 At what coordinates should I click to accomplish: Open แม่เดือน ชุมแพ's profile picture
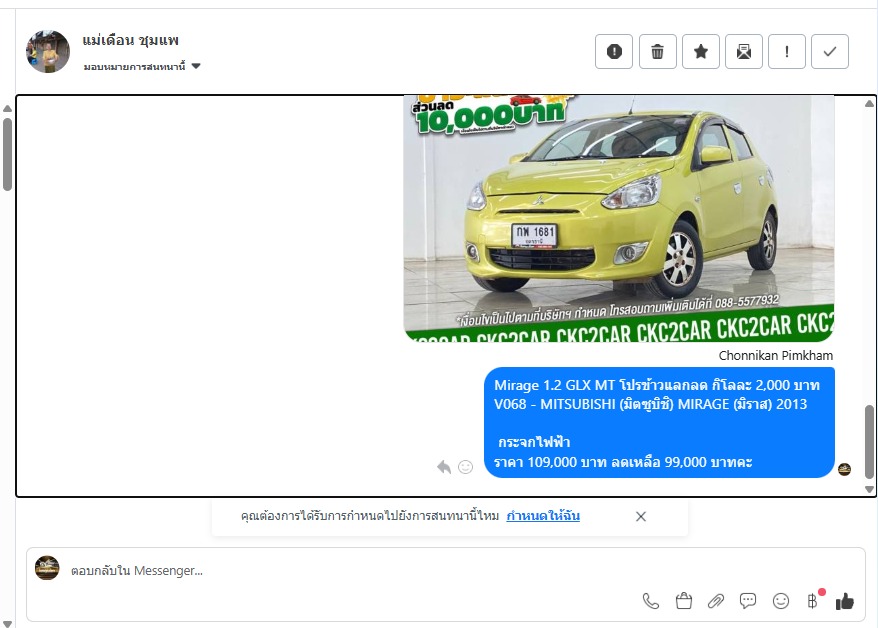(x=48, y=51)
